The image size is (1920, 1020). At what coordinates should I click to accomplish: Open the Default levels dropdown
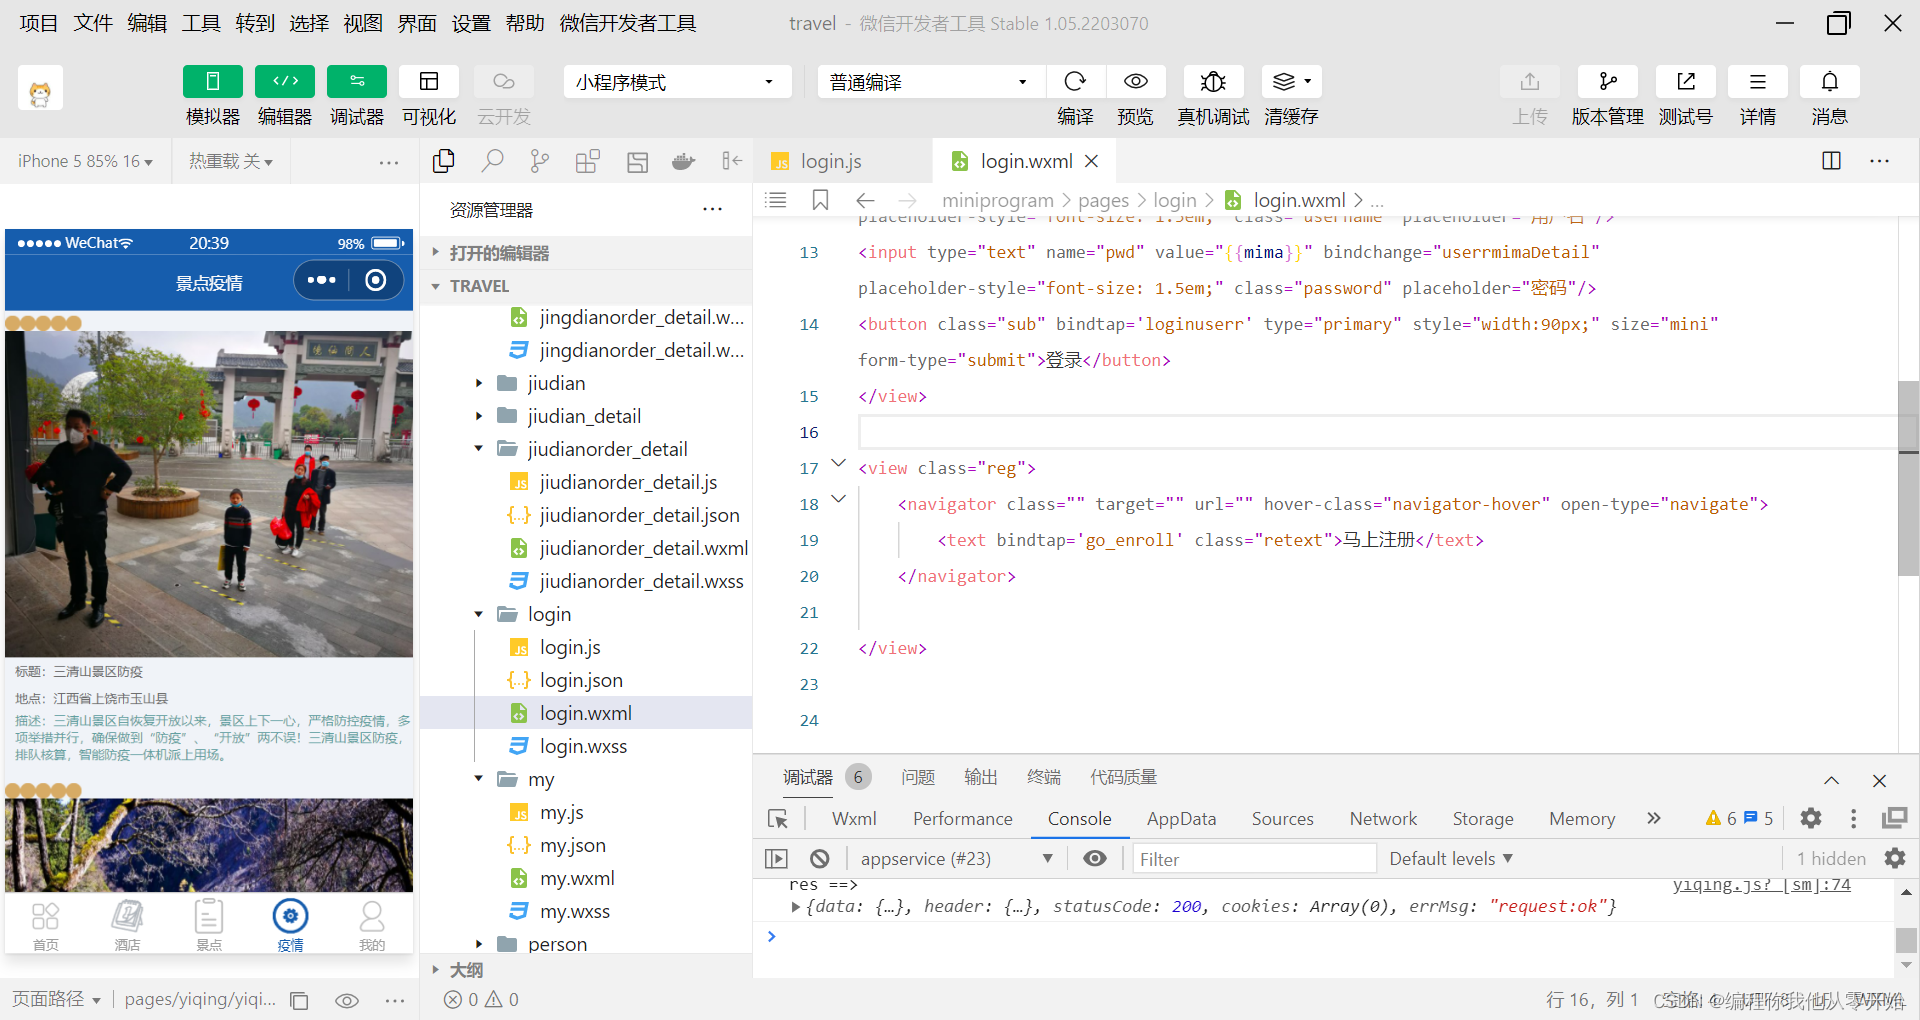(1451, 858)
